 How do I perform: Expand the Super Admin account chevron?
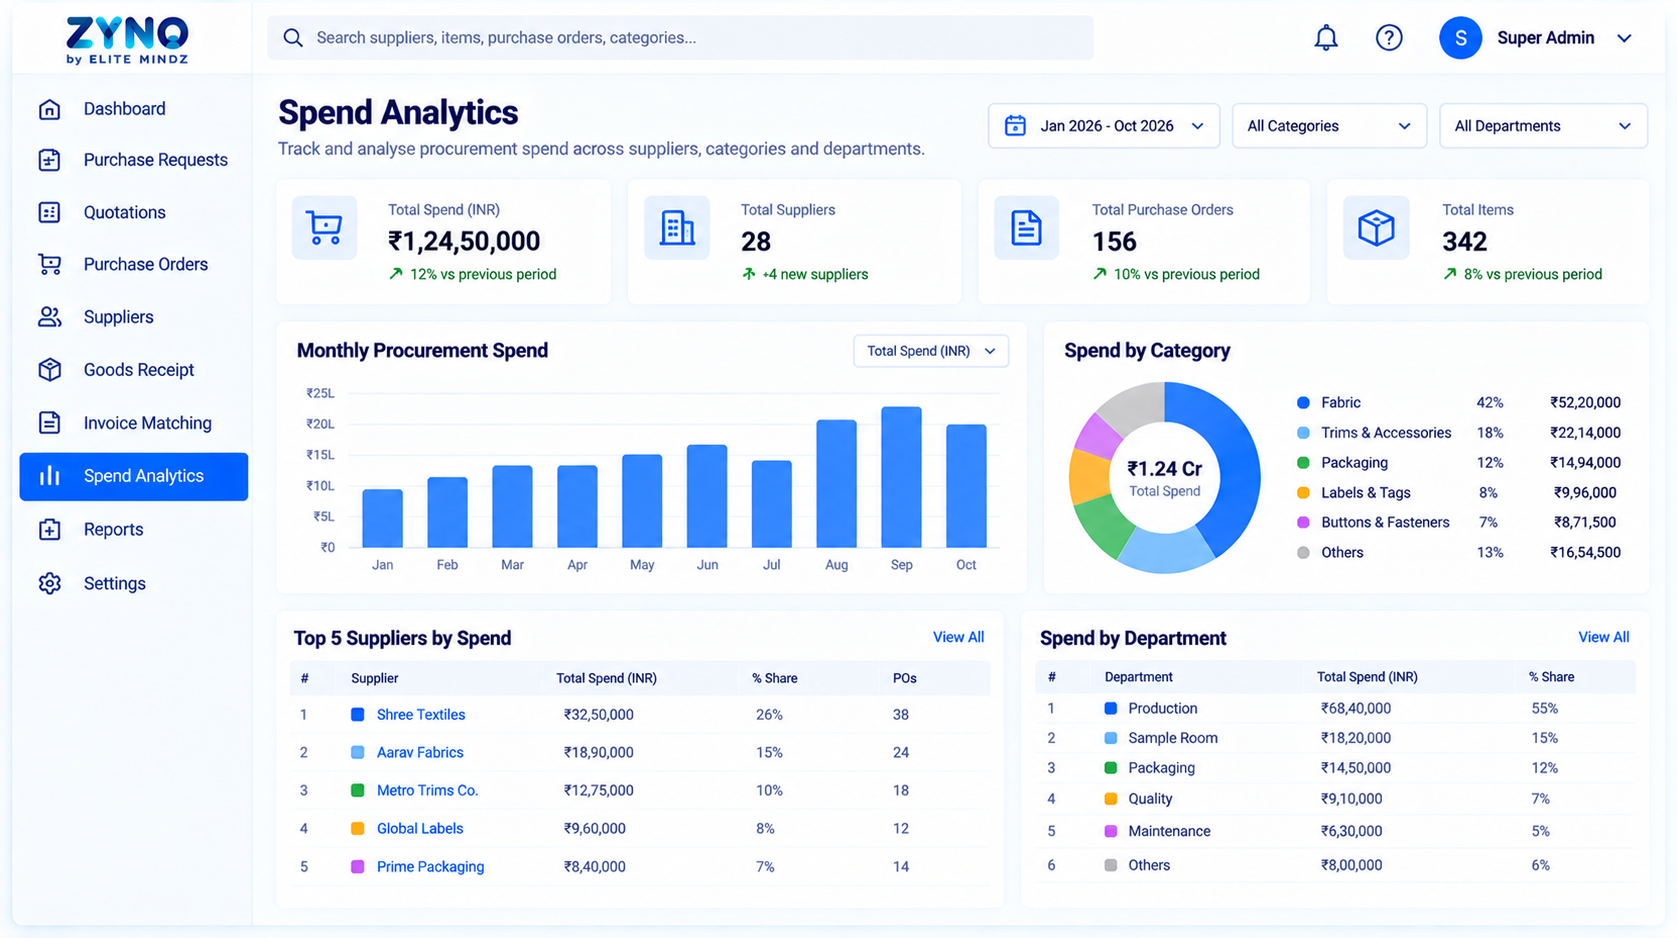click(x=1624, y=38)
